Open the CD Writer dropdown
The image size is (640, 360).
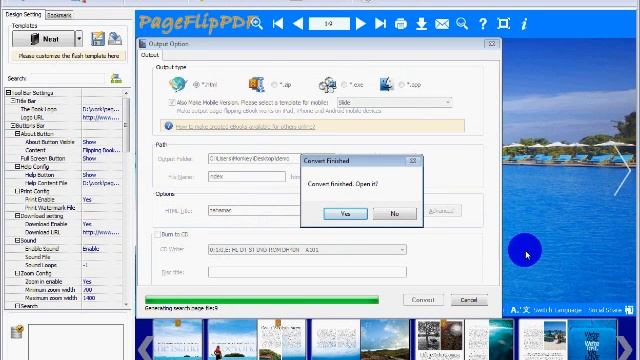tap(307, 249)
